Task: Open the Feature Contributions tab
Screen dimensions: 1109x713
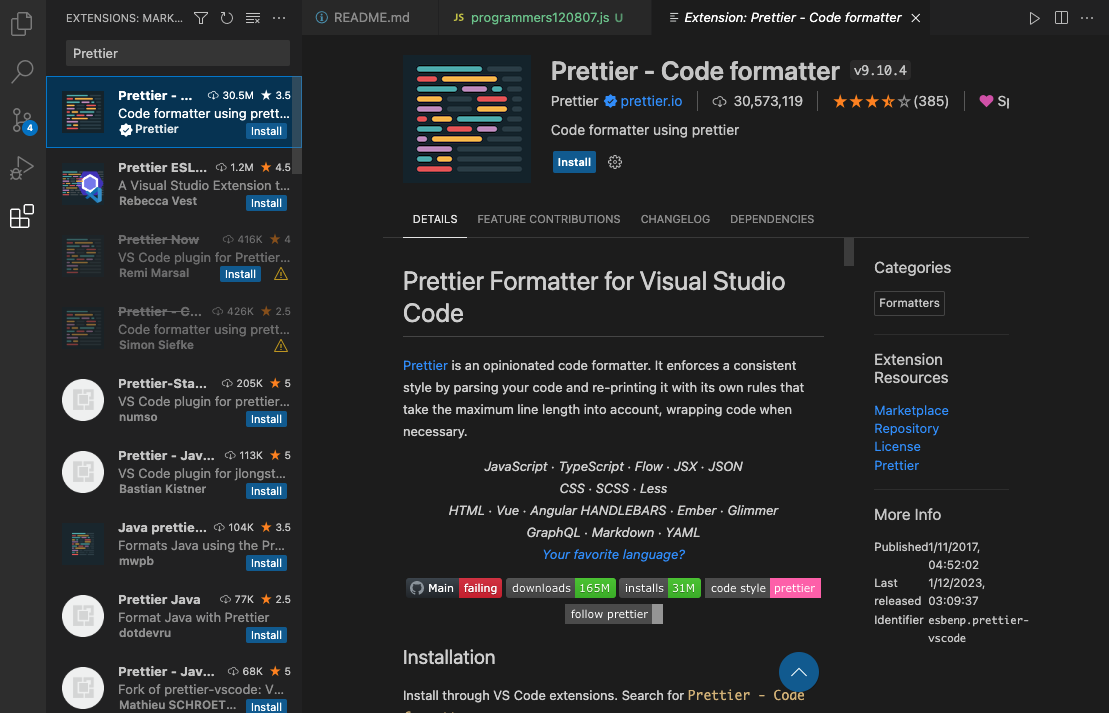Action: tap(548, 219)
